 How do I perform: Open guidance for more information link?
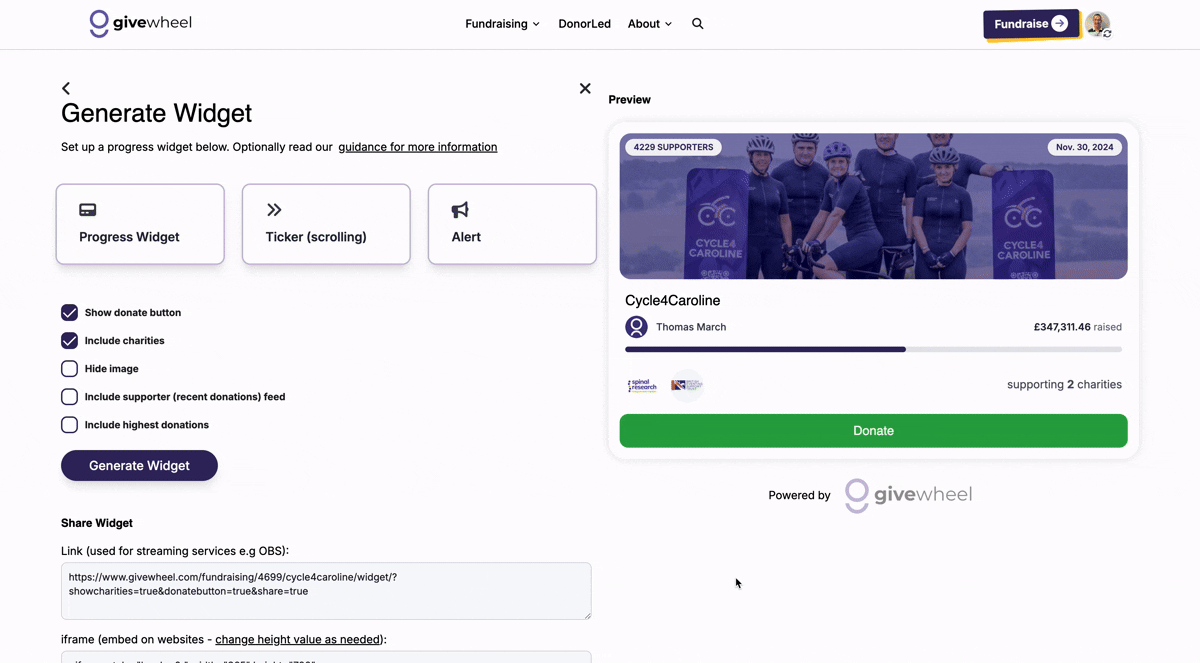pyautogui.click(x=417, y=147)
